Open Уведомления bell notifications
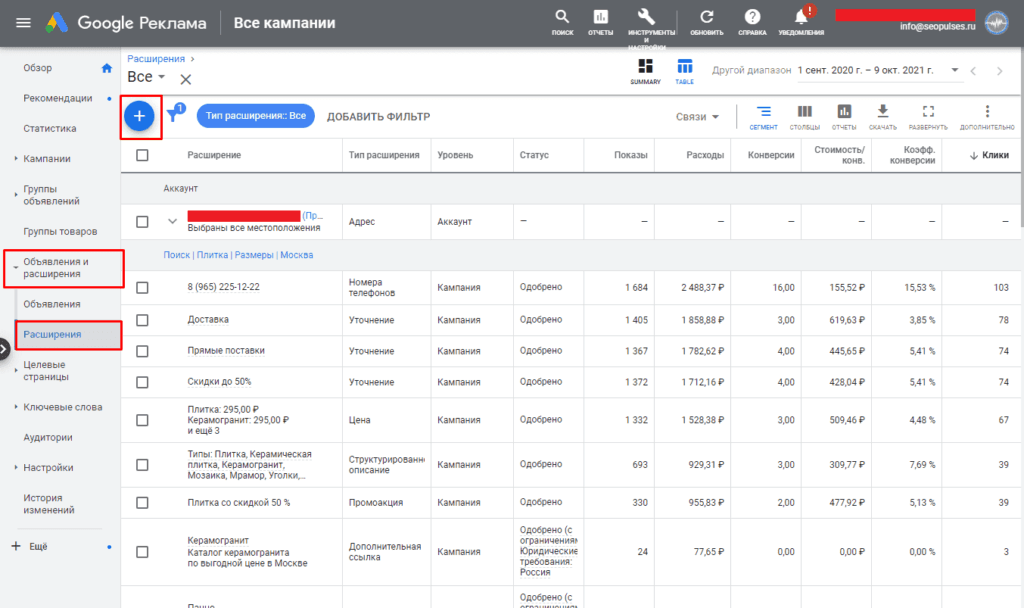The height and width of the screenshot is (608, 1024). [801, 22]
